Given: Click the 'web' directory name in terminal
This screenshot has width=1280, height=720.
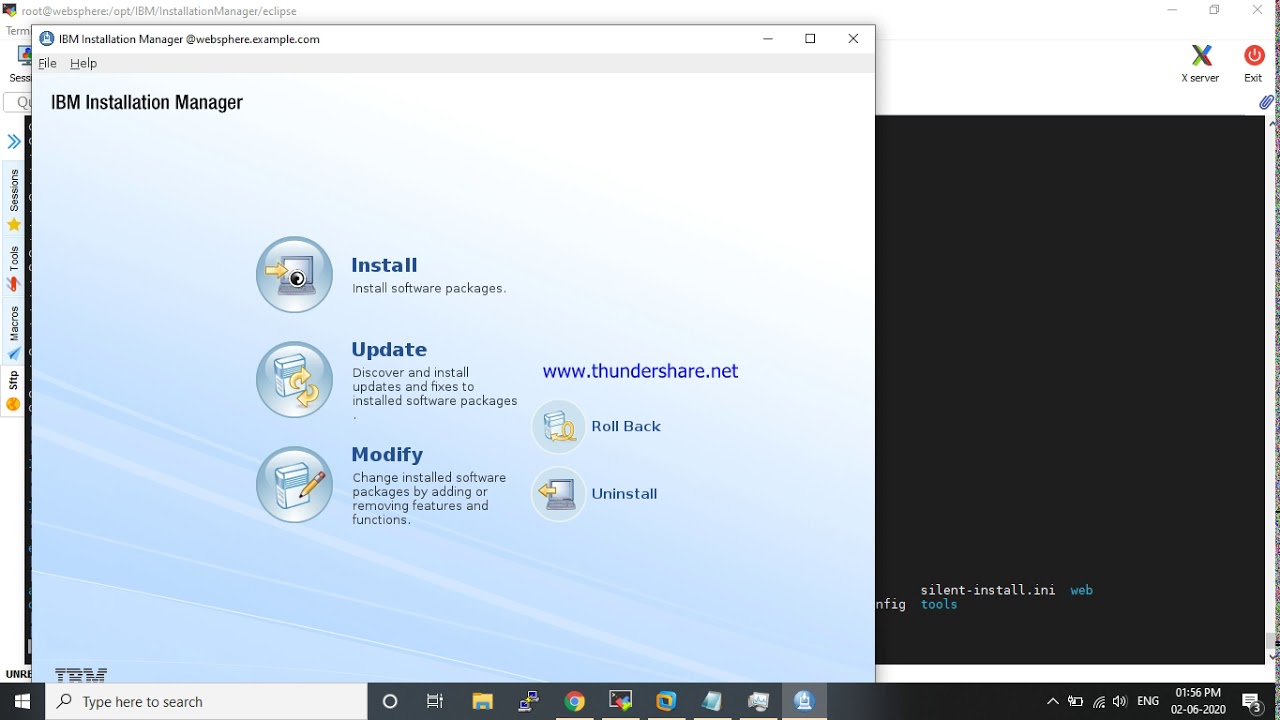Looking at the screenshot, I should pos(1082,590).
